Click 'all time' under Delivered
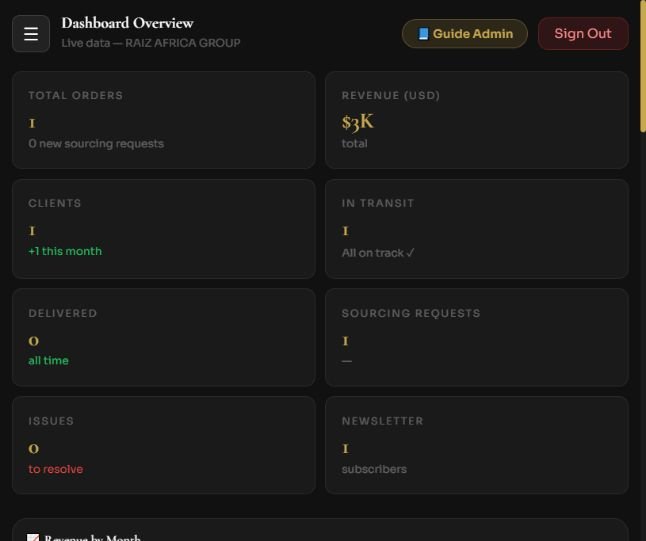Viewport: 646px width, 541px height. 48,361
